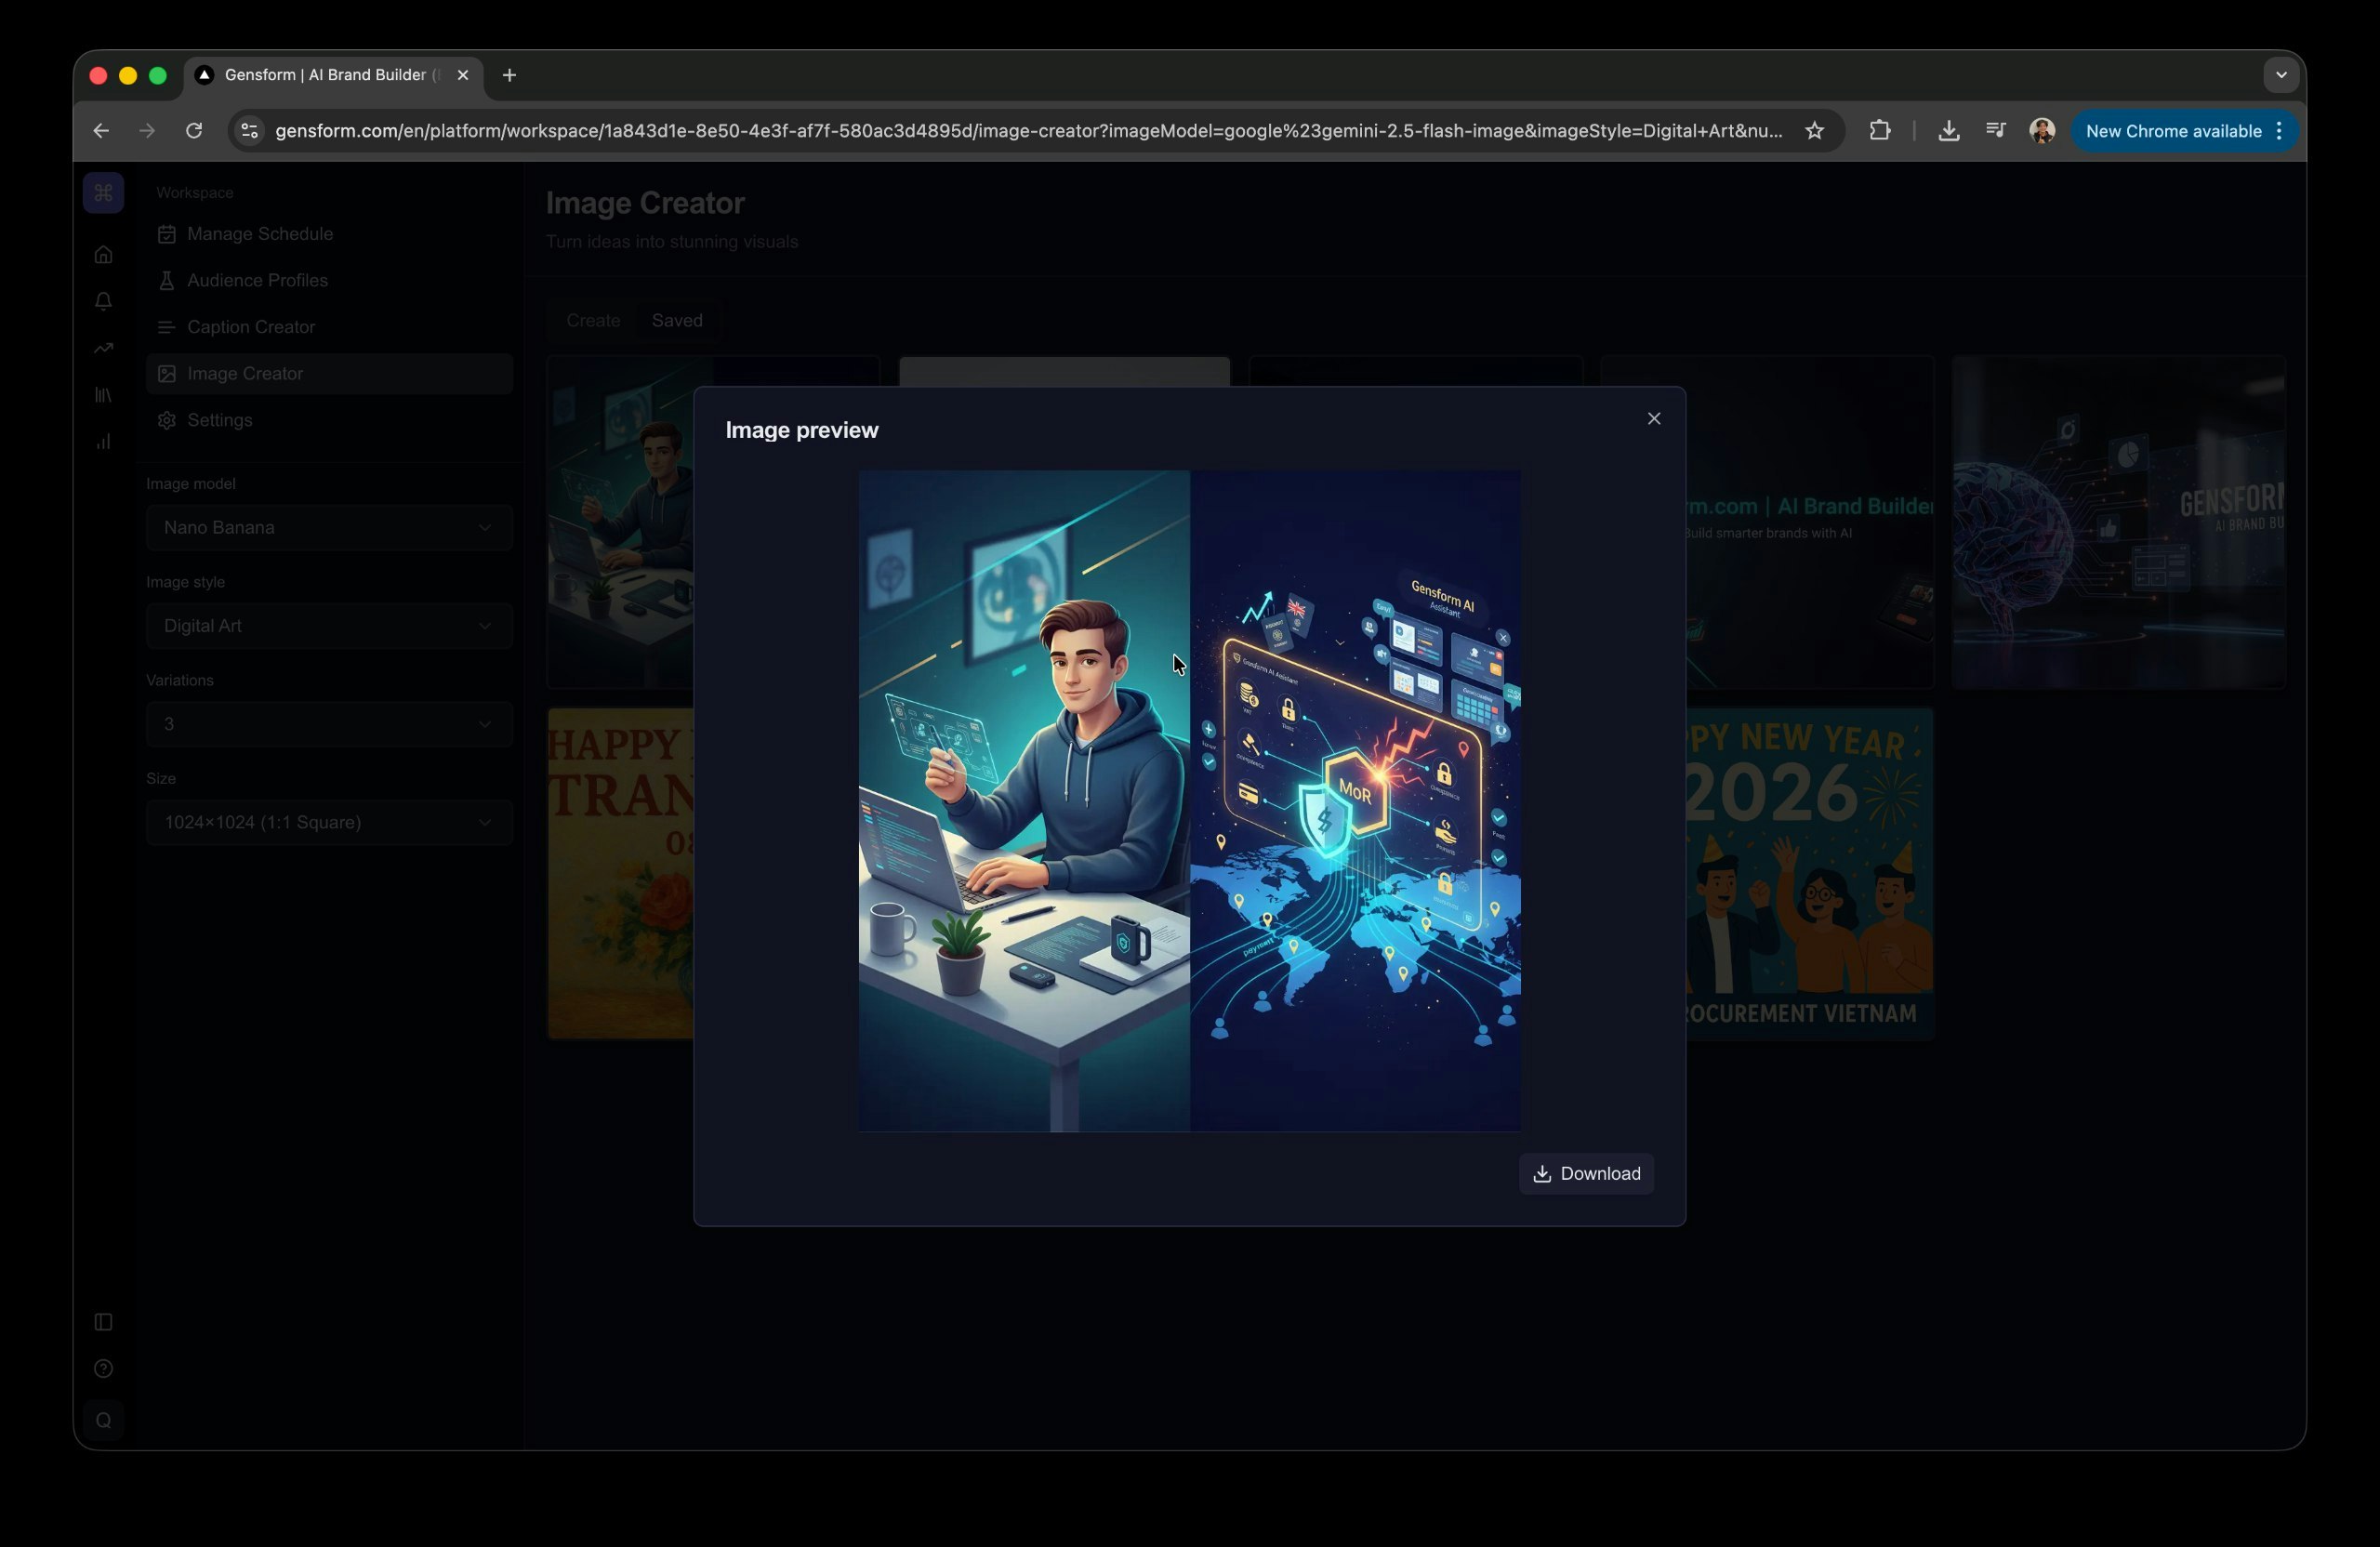This screenshot has height=1547, width=2380.
Task: Open the Image style dropdown showing Digital Art
Action: 328,626
